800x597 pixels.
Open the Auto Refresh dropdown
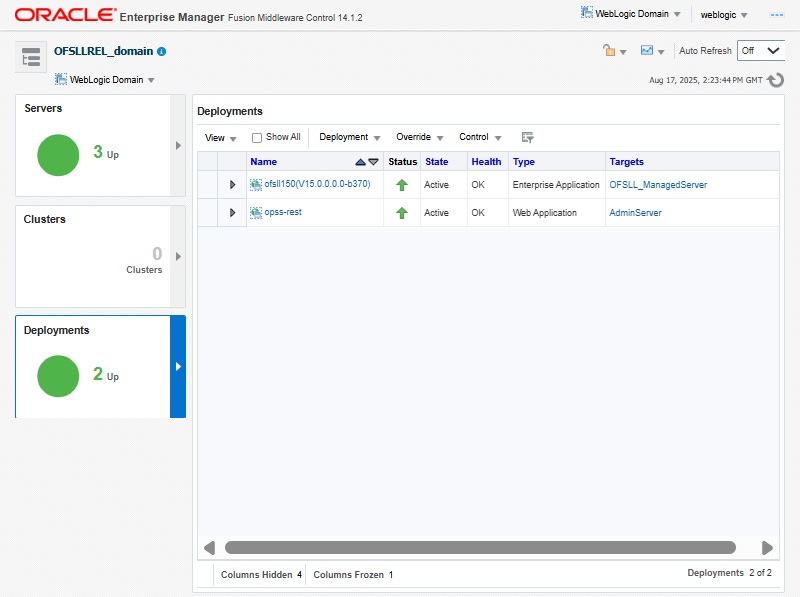760,51
